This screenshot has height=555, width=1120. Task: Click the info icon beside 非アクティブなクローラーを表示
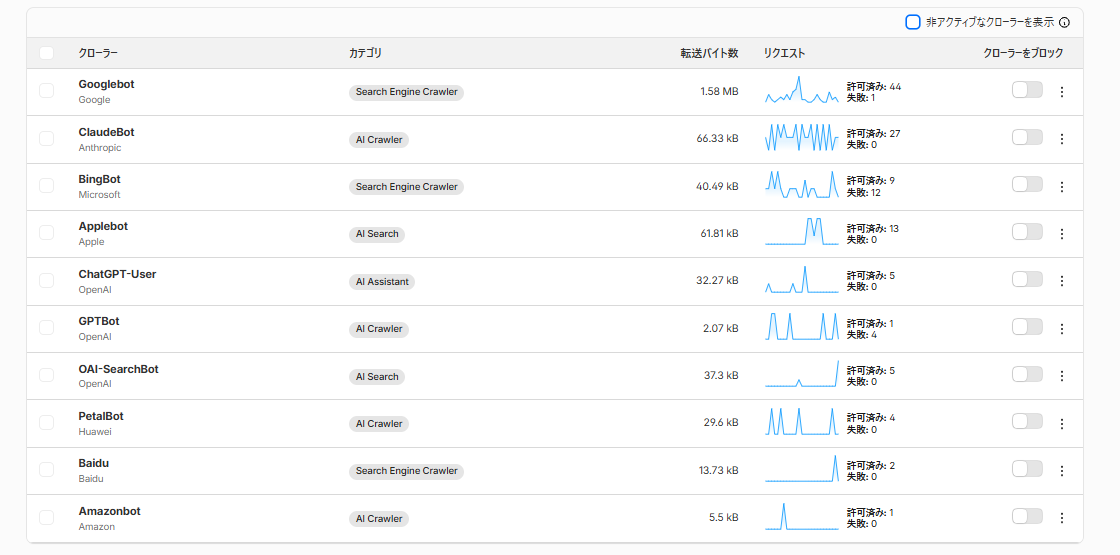click(x=1064, y=22)
